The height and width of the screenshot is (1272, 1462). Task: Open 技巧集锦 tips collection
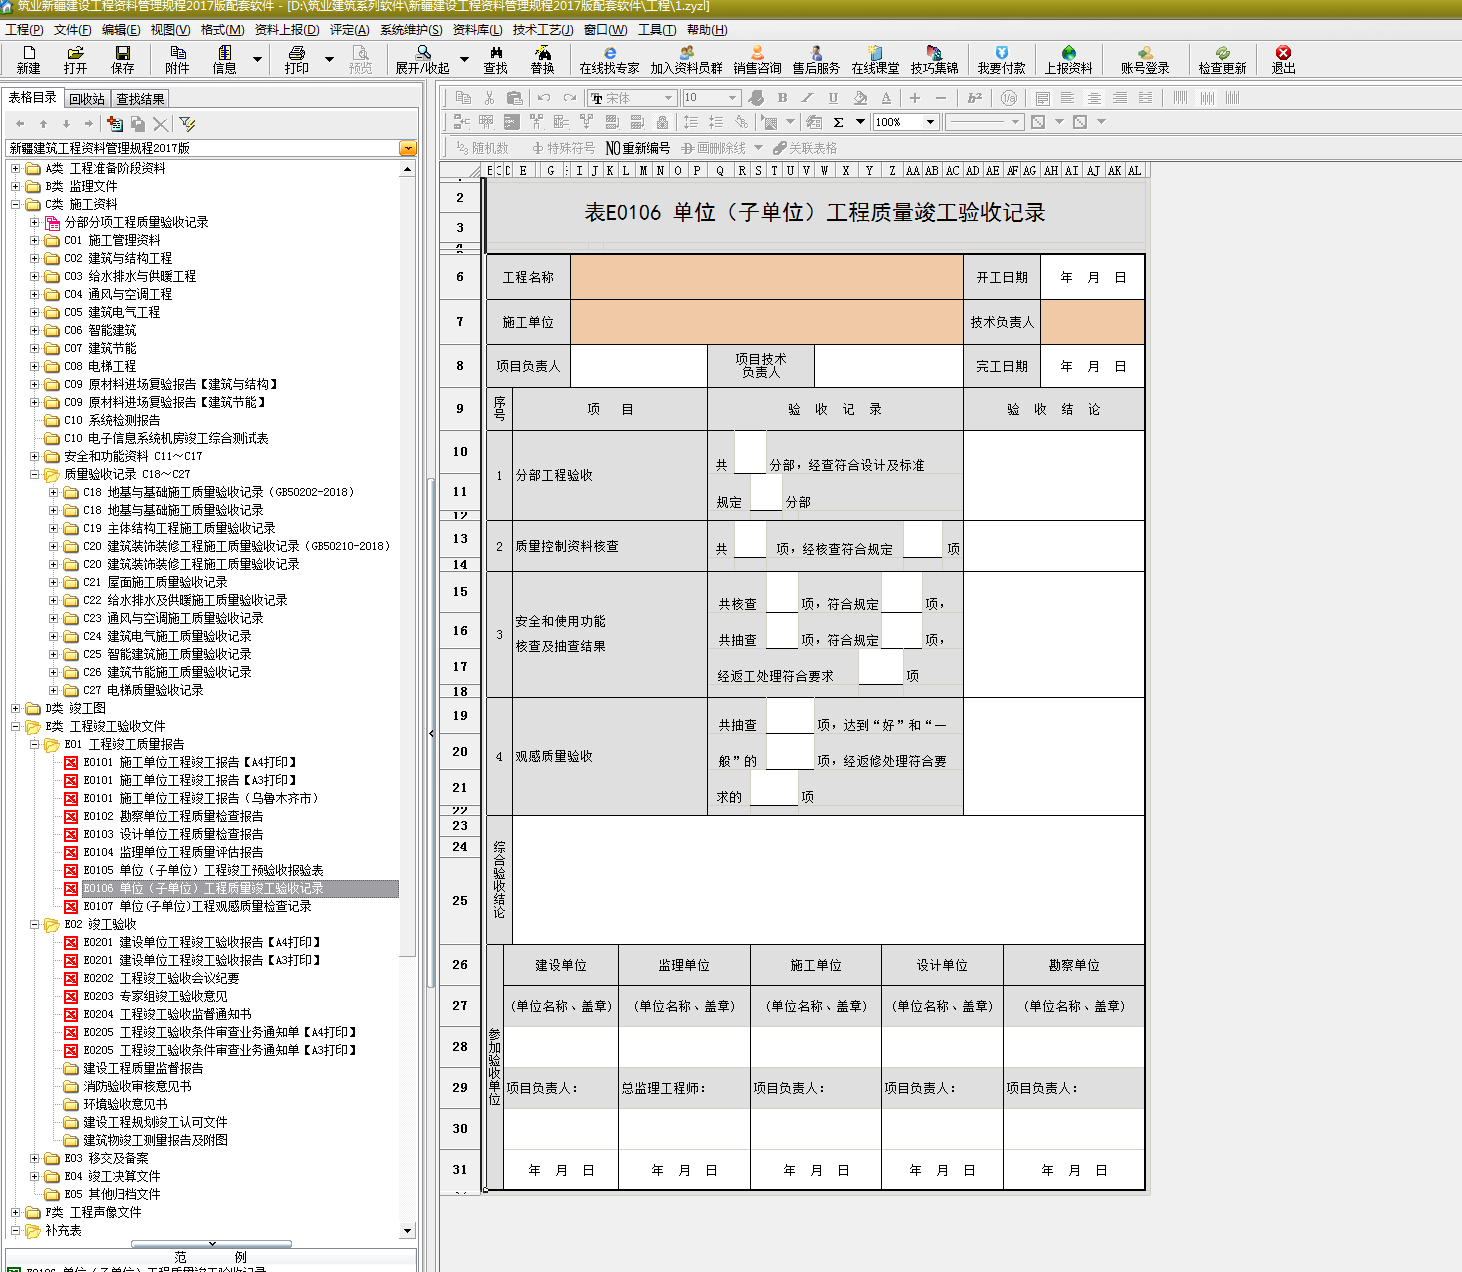tap(934, 60)
